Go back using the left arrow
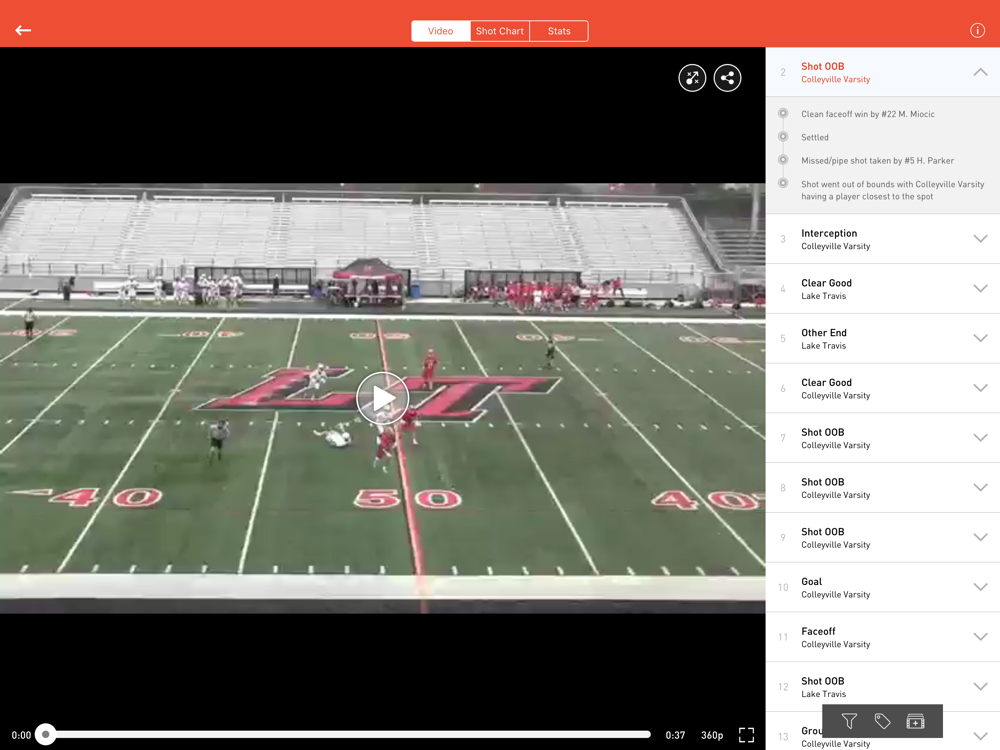The image size is (1000, 750). (x=23, y=30)
